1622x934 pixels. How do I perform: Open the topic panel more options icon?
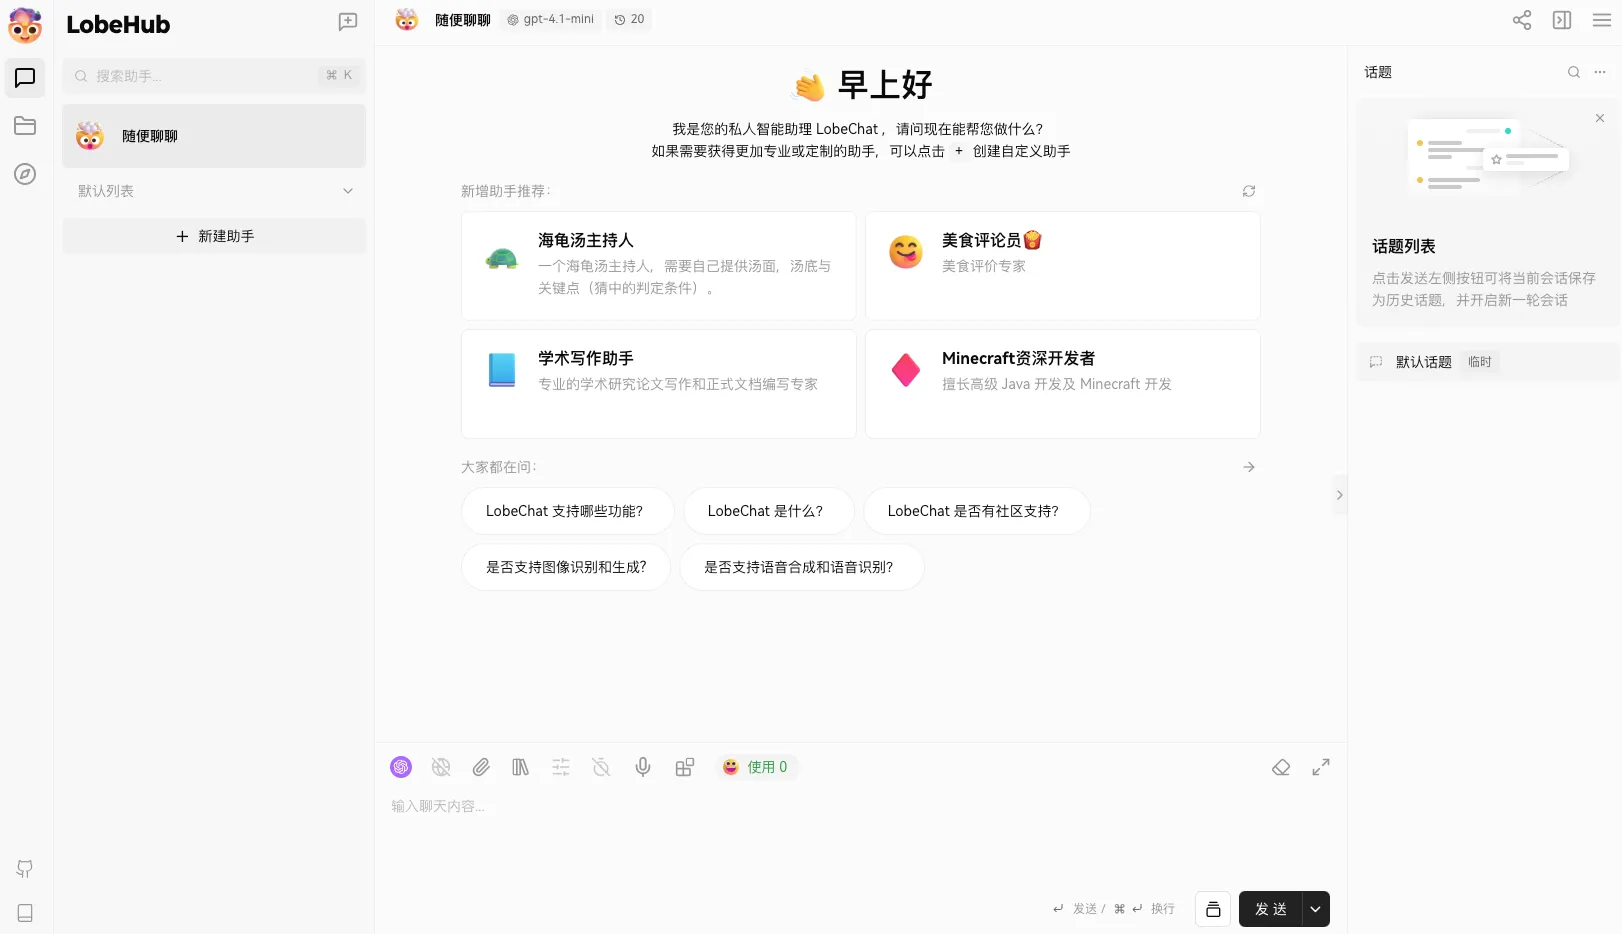(x=1600, y=72)
